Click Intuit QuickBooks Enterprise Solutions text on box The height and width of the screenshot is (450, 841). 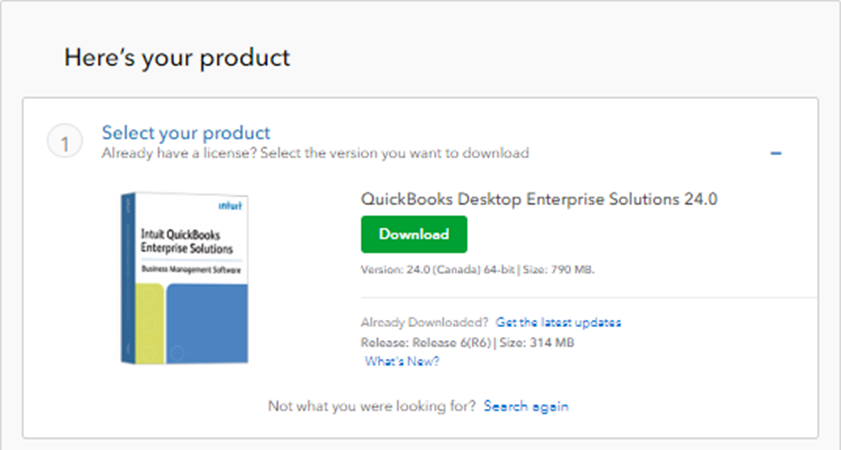[187, 241]
